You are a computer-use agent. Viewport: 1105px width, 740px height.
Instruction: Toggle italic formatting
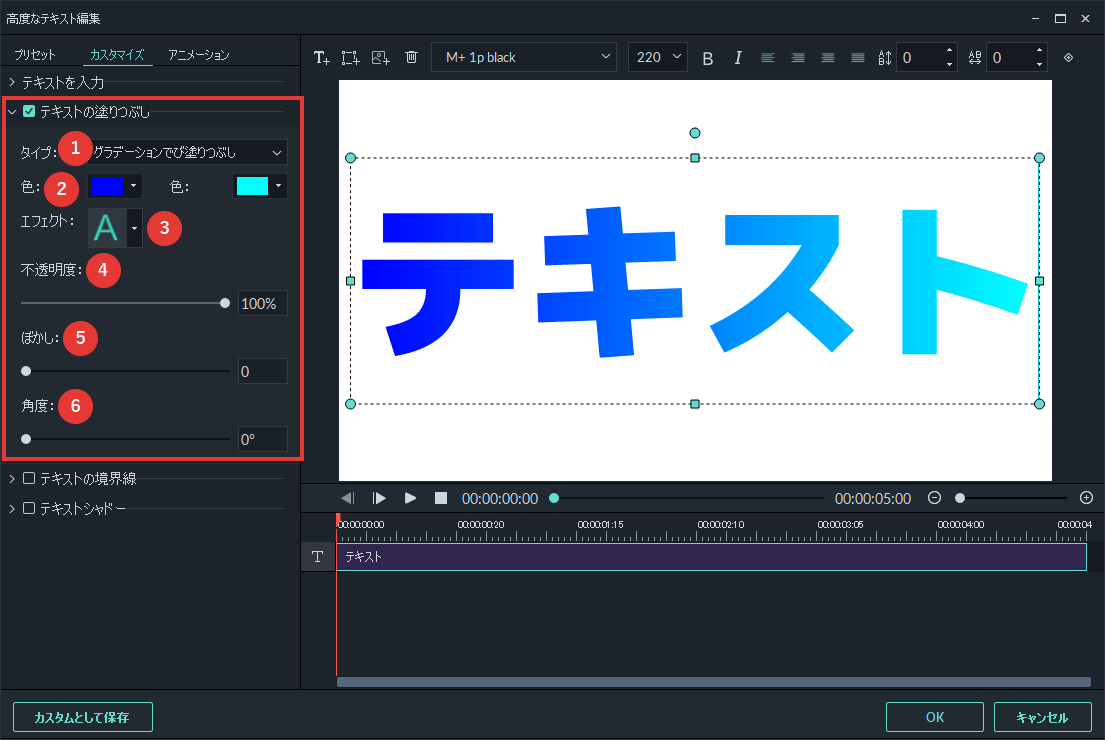click(x=738, y=58)
